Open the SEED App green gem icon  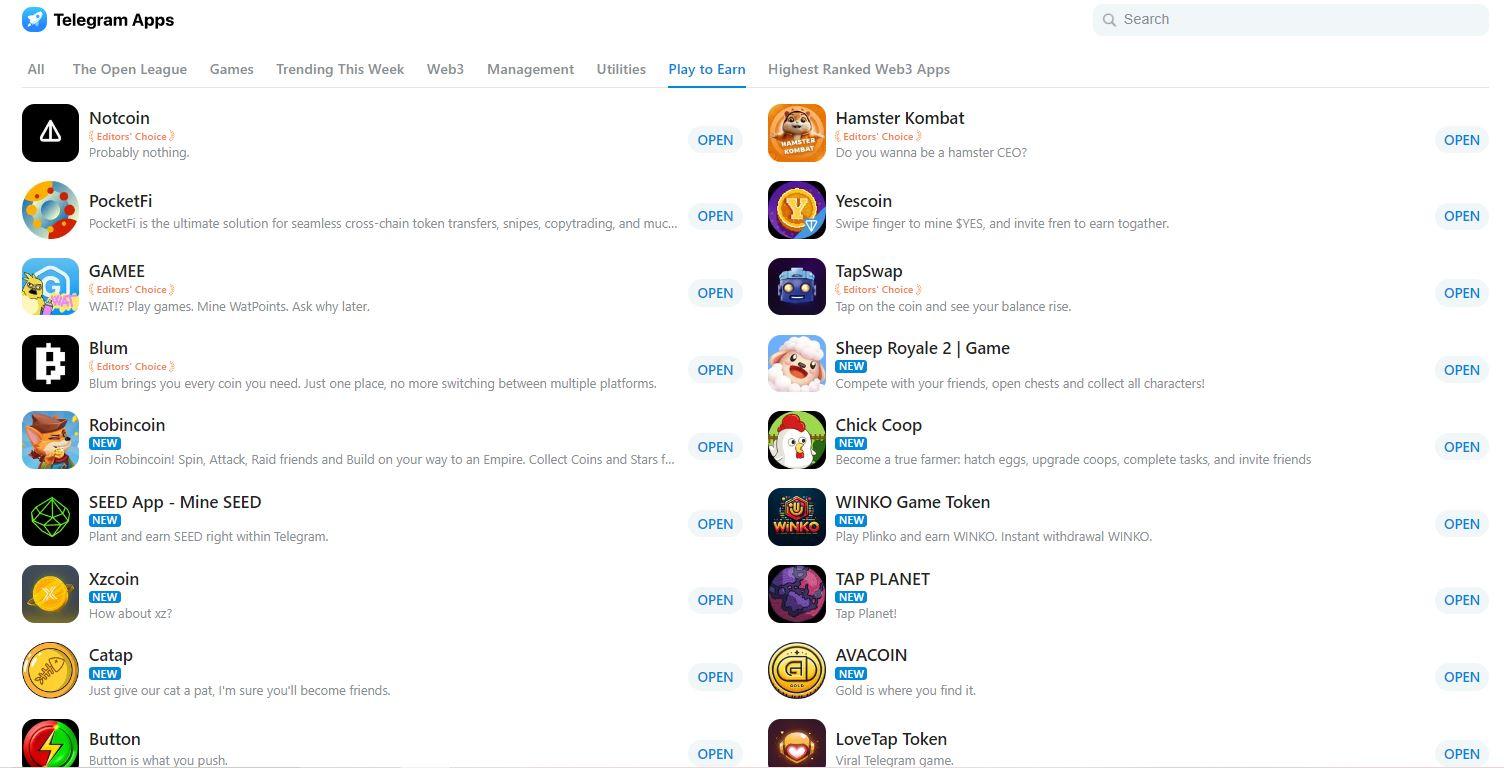(50, 517)
